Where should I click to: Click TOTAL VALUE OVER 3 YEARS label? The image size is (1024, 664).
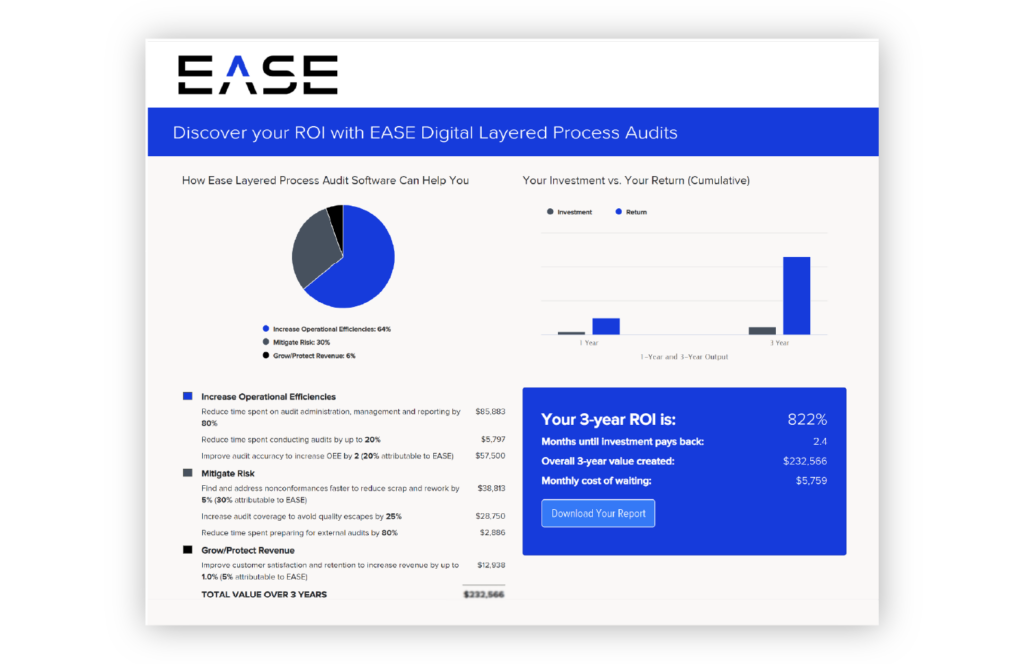[x=264, y=594]
